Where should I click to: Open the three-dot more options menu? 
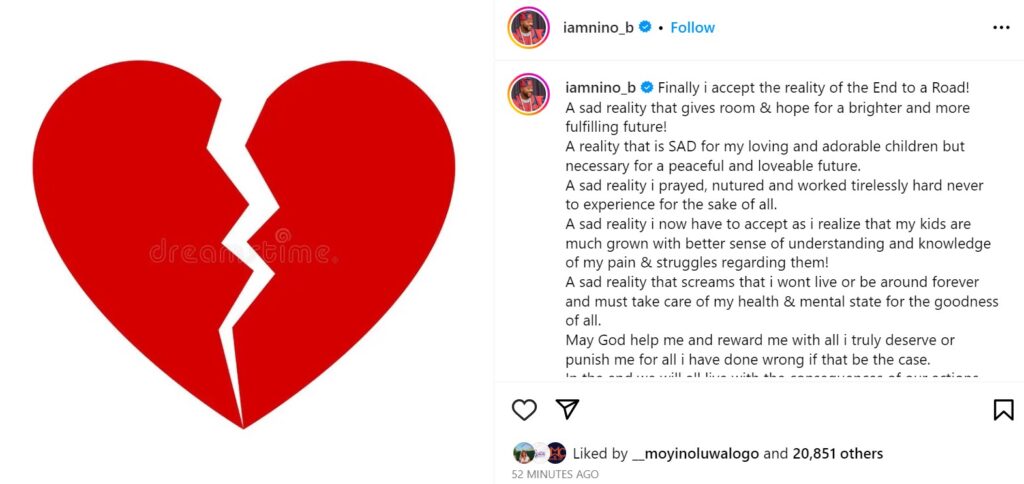point(1001,27)
